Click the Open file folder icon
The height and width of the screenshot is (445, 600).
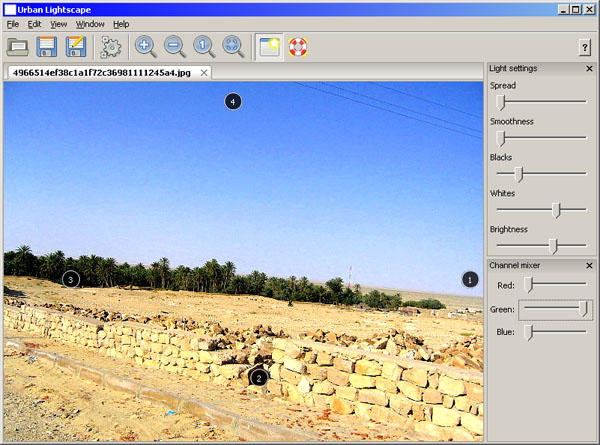[x=18, y=46]
